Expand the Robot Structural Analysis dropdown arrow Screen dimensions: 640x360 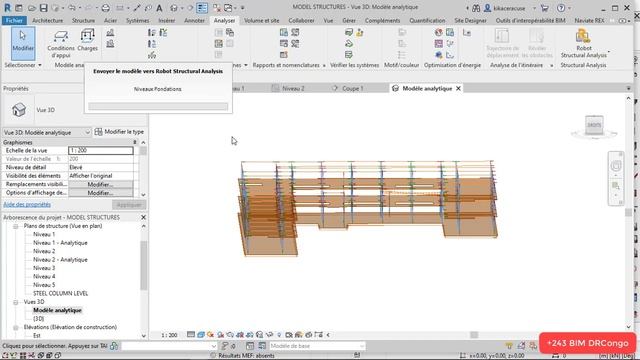click(x=609, y=52)
